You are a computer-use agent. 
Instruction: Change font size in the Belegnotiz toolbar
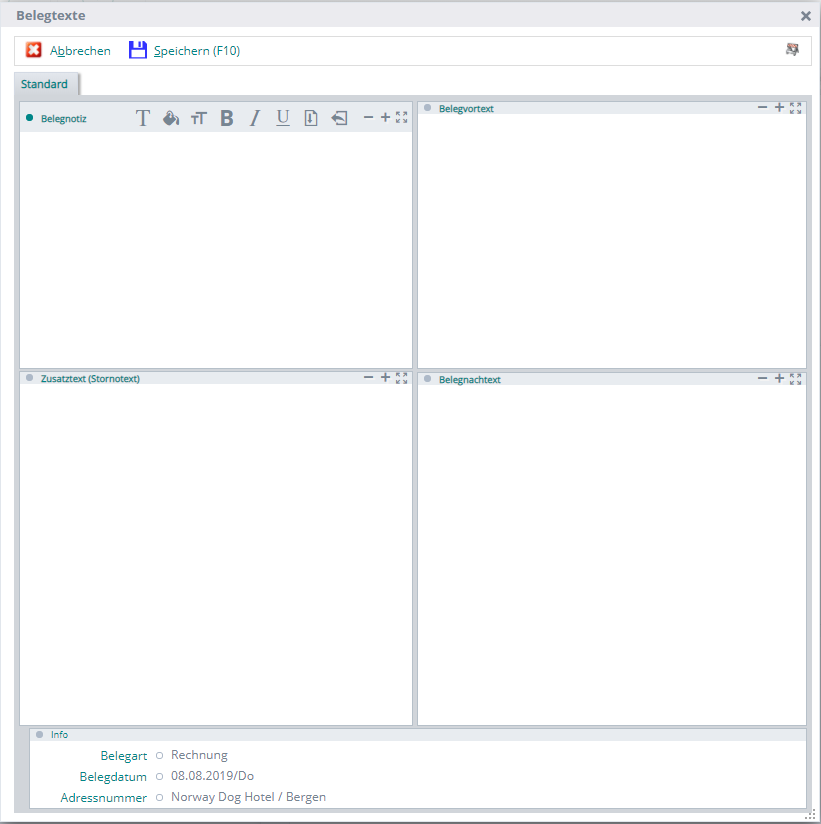point(199,118)
